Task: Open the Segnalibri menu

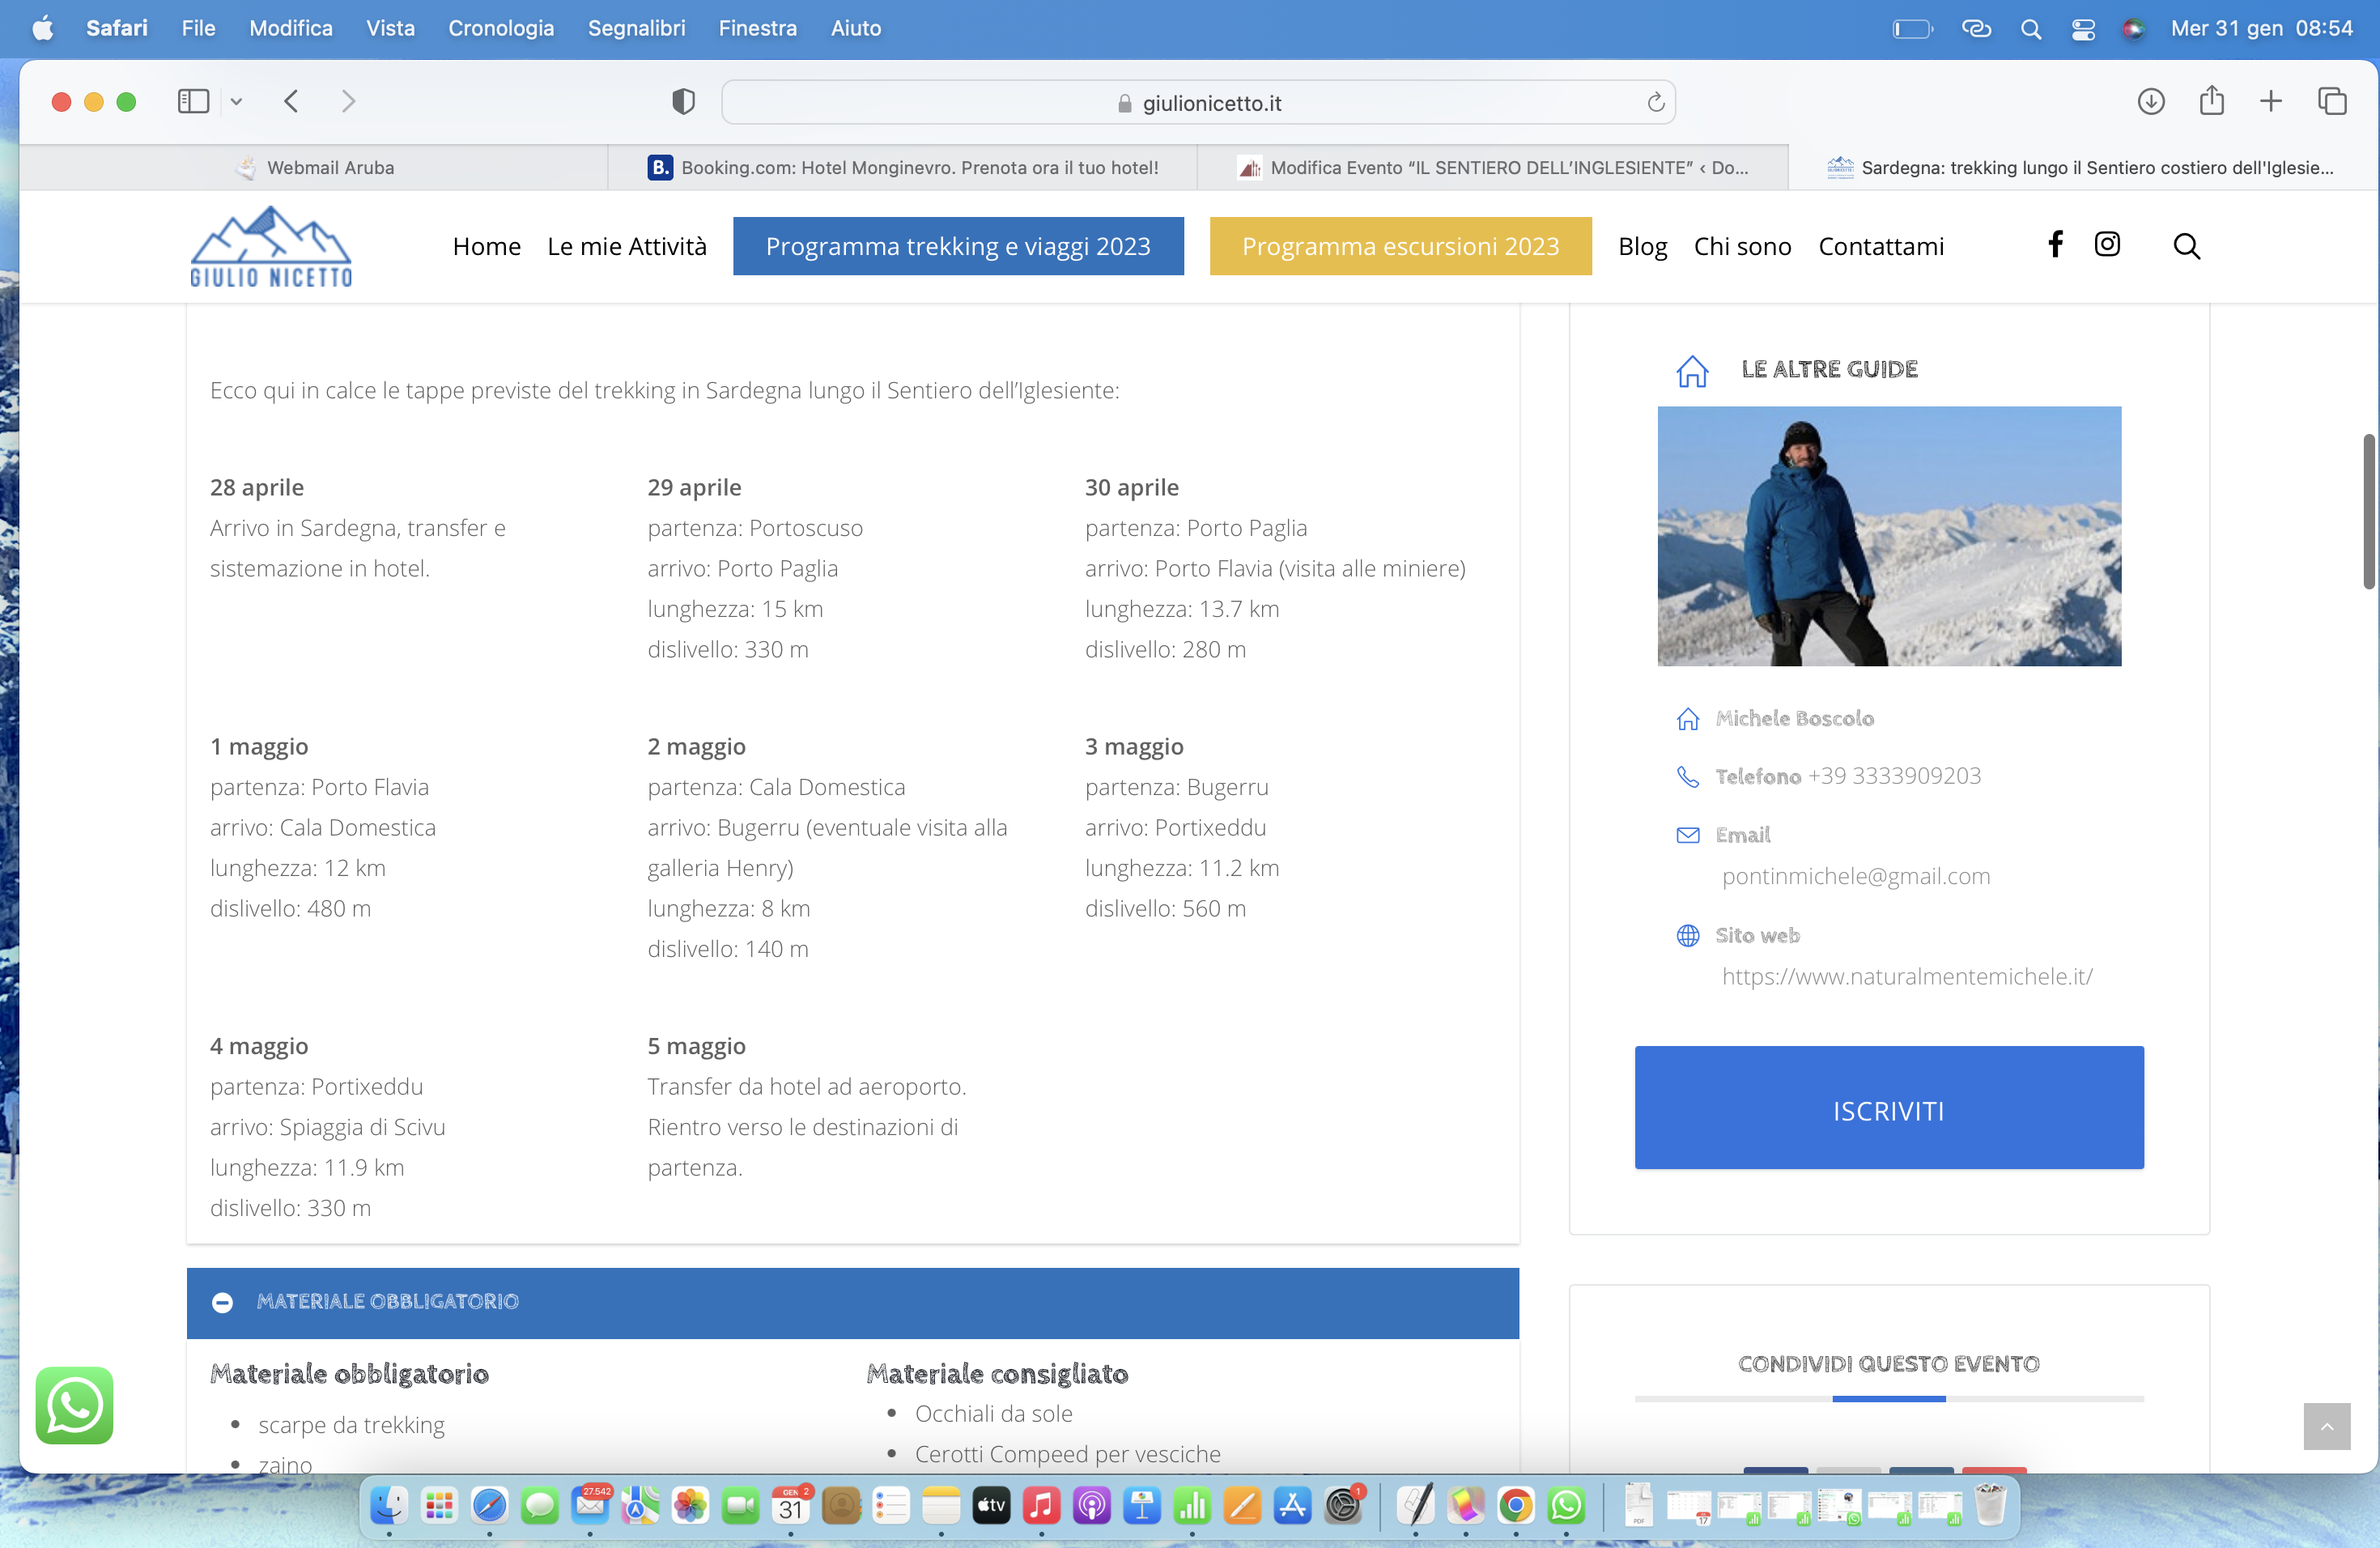Action: pyautogui.click(x=636, y=28)
